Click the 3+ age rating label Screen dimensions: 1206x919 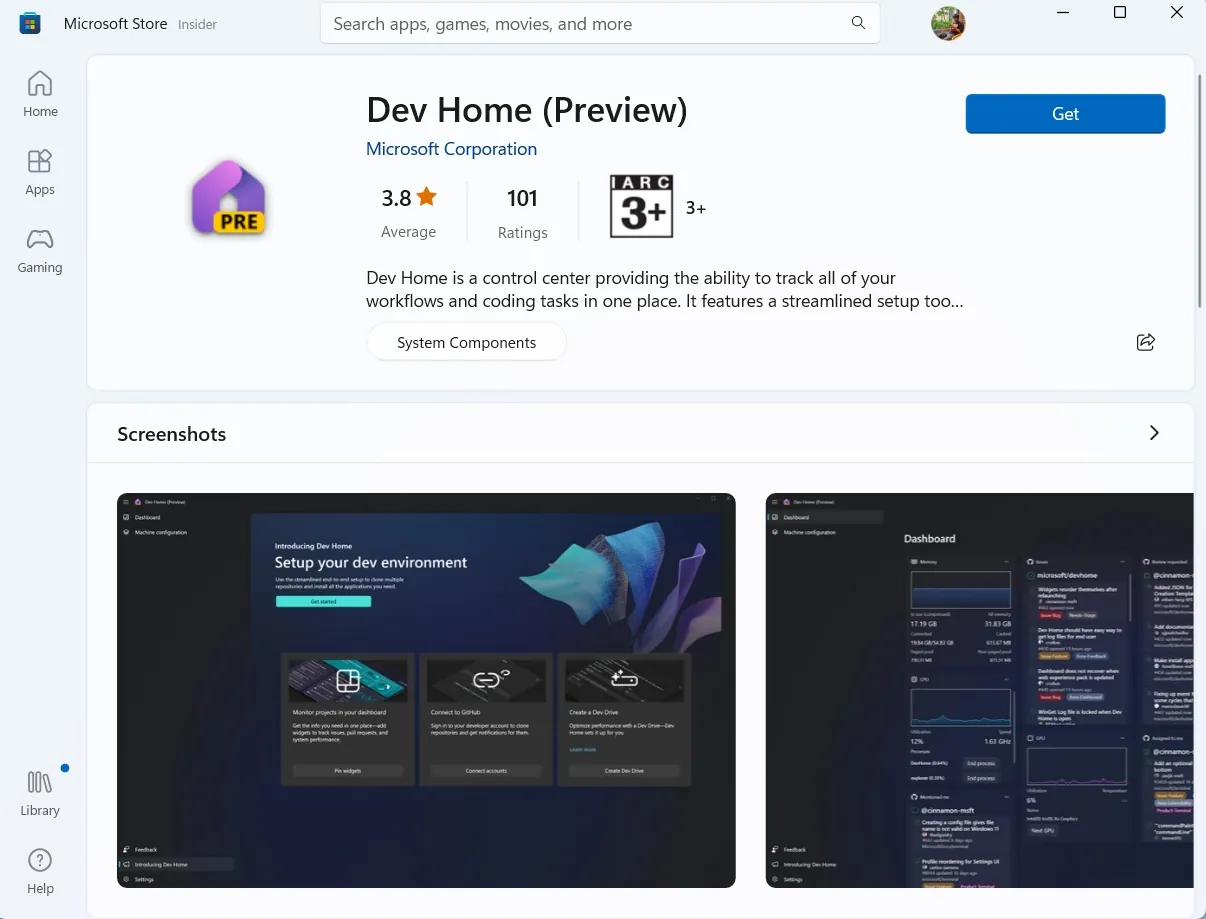[696, 208]
